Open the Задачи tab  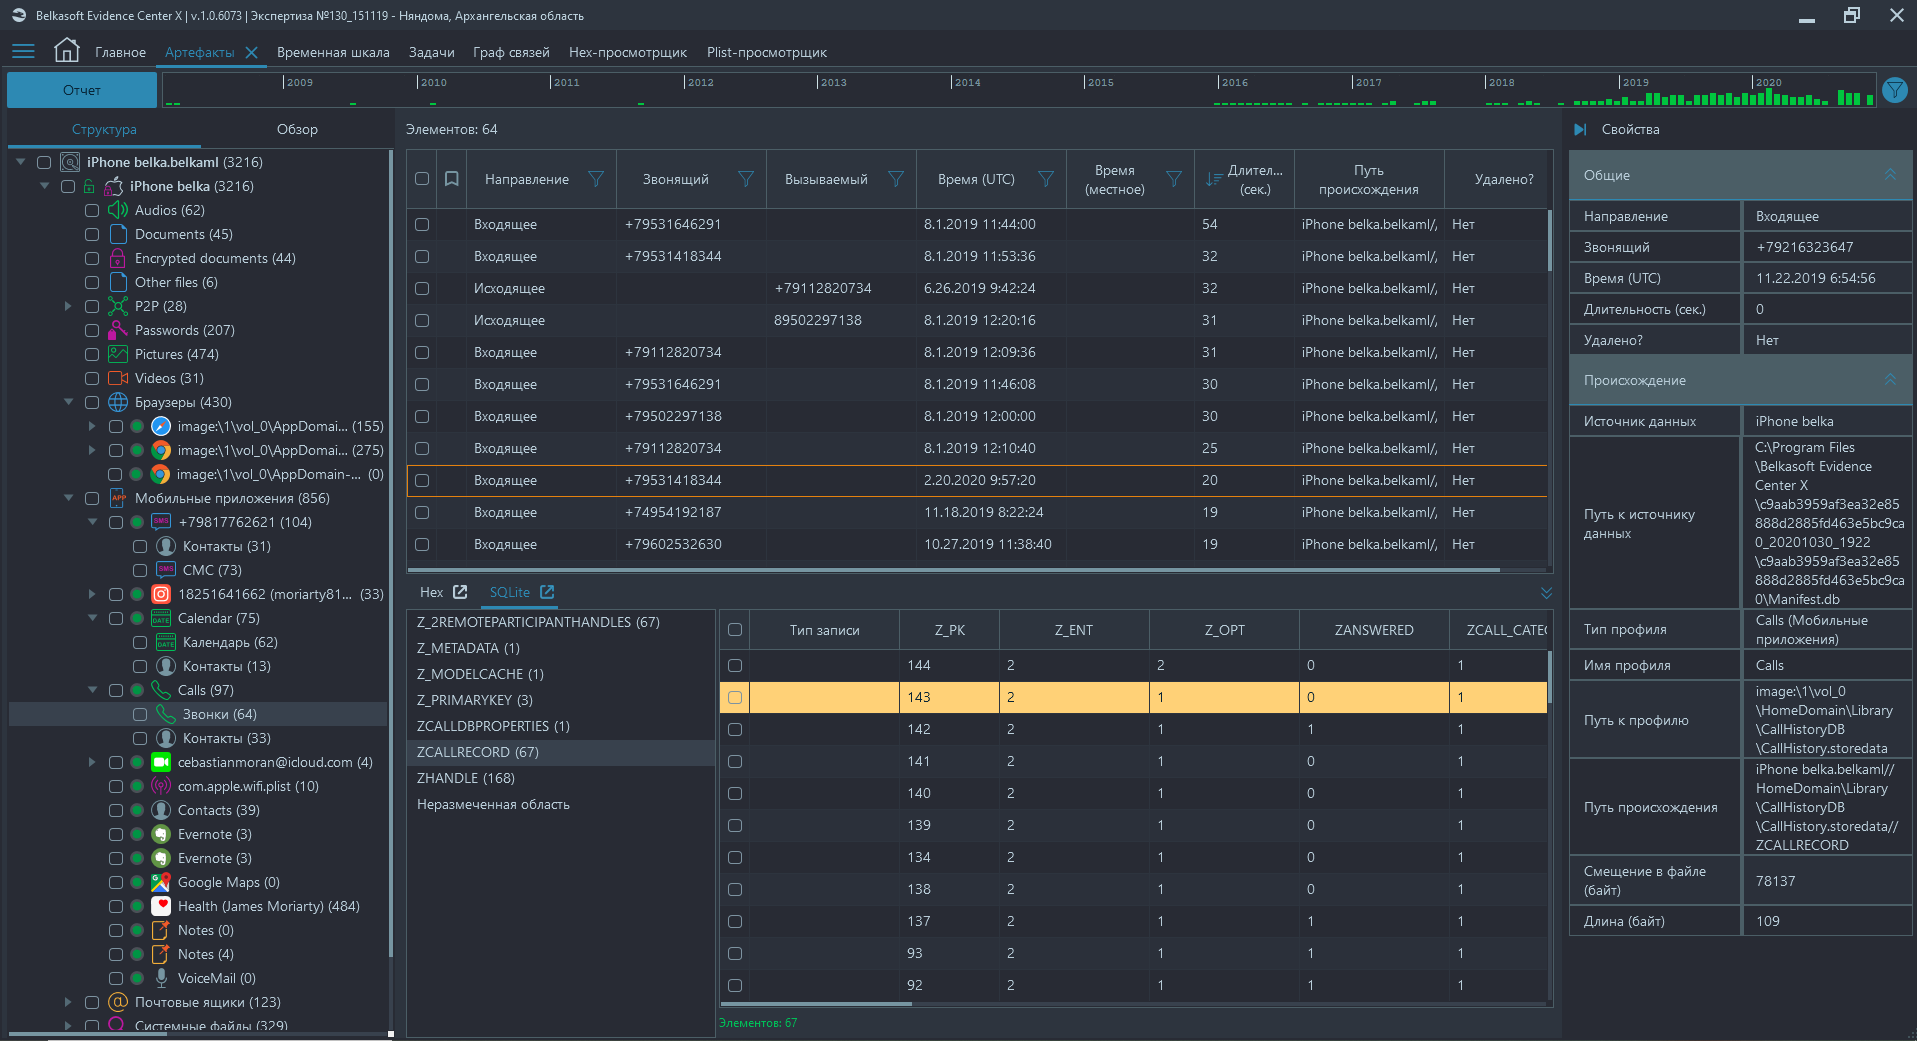431,52
